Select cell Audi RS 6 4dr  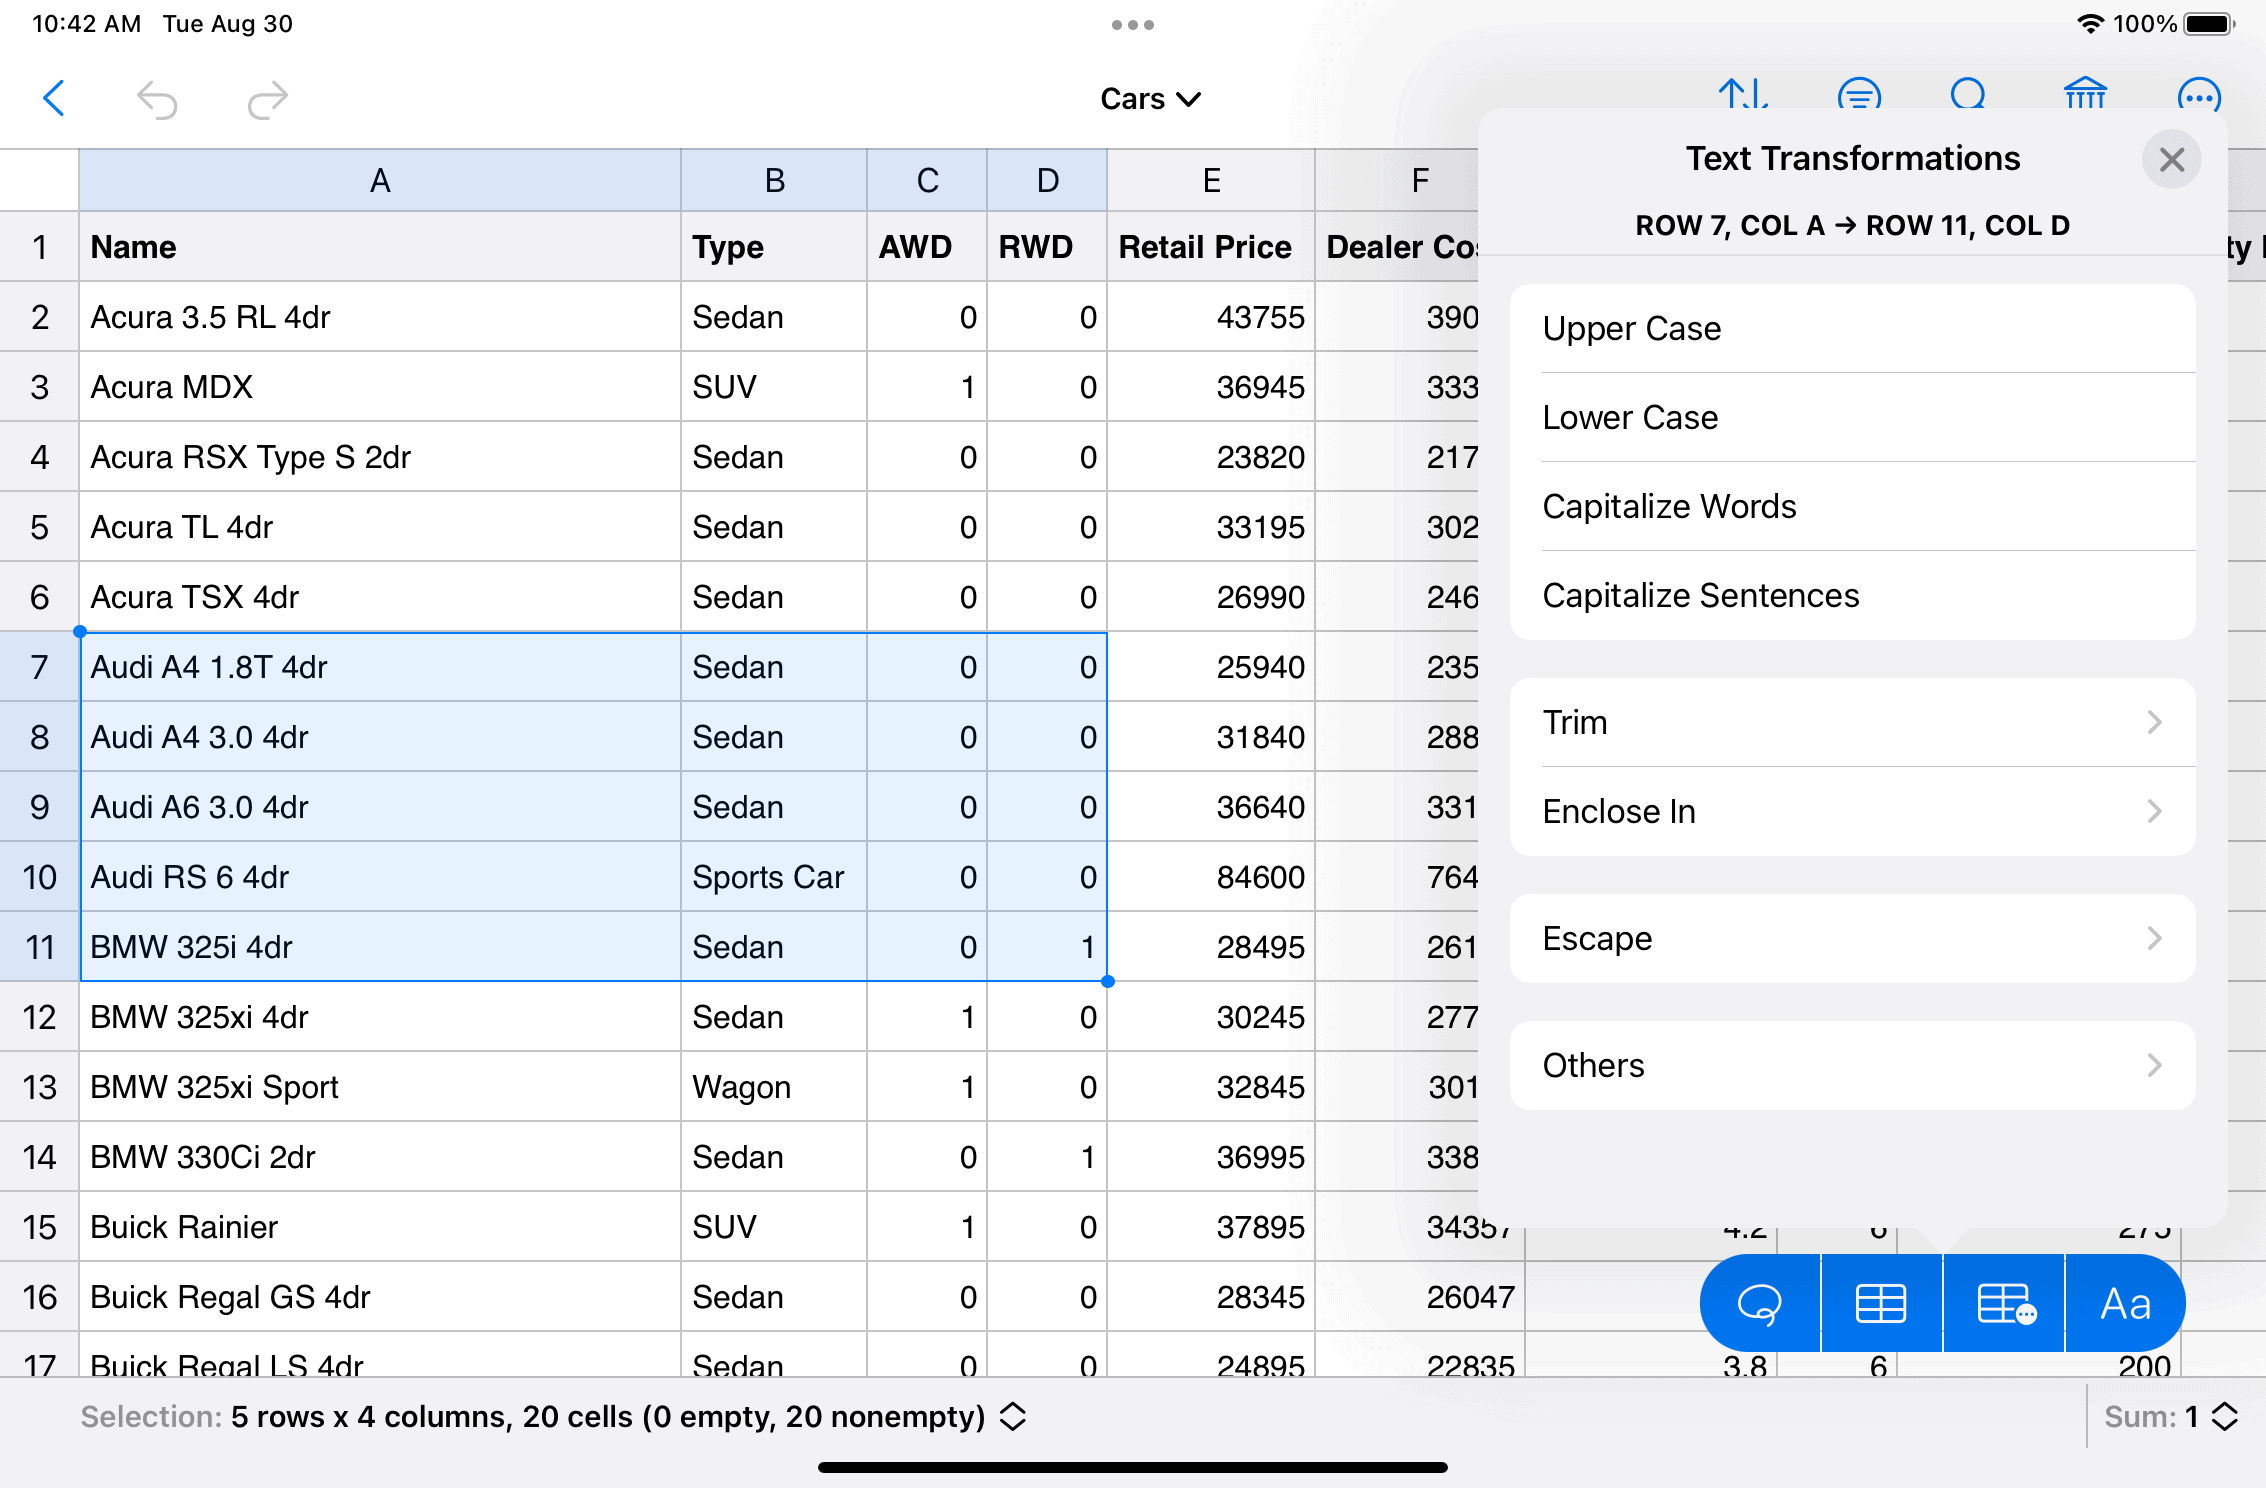(x=380, y=877)
